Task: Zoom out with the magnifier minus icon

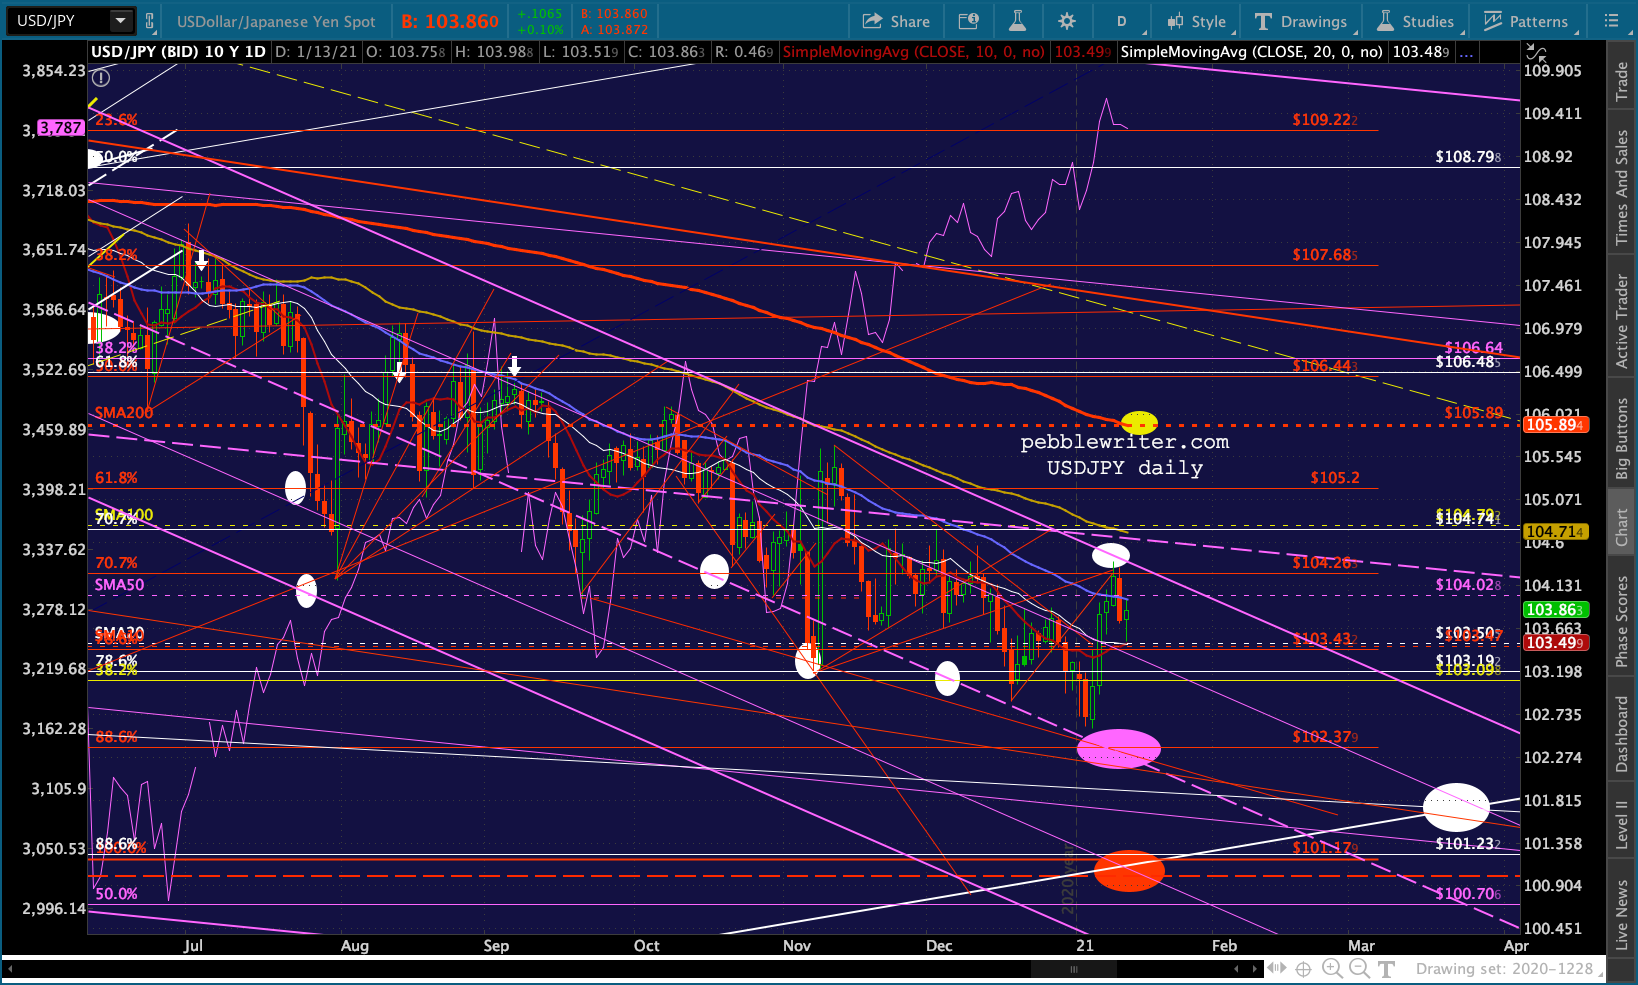Action: (x=1359, y=968)
